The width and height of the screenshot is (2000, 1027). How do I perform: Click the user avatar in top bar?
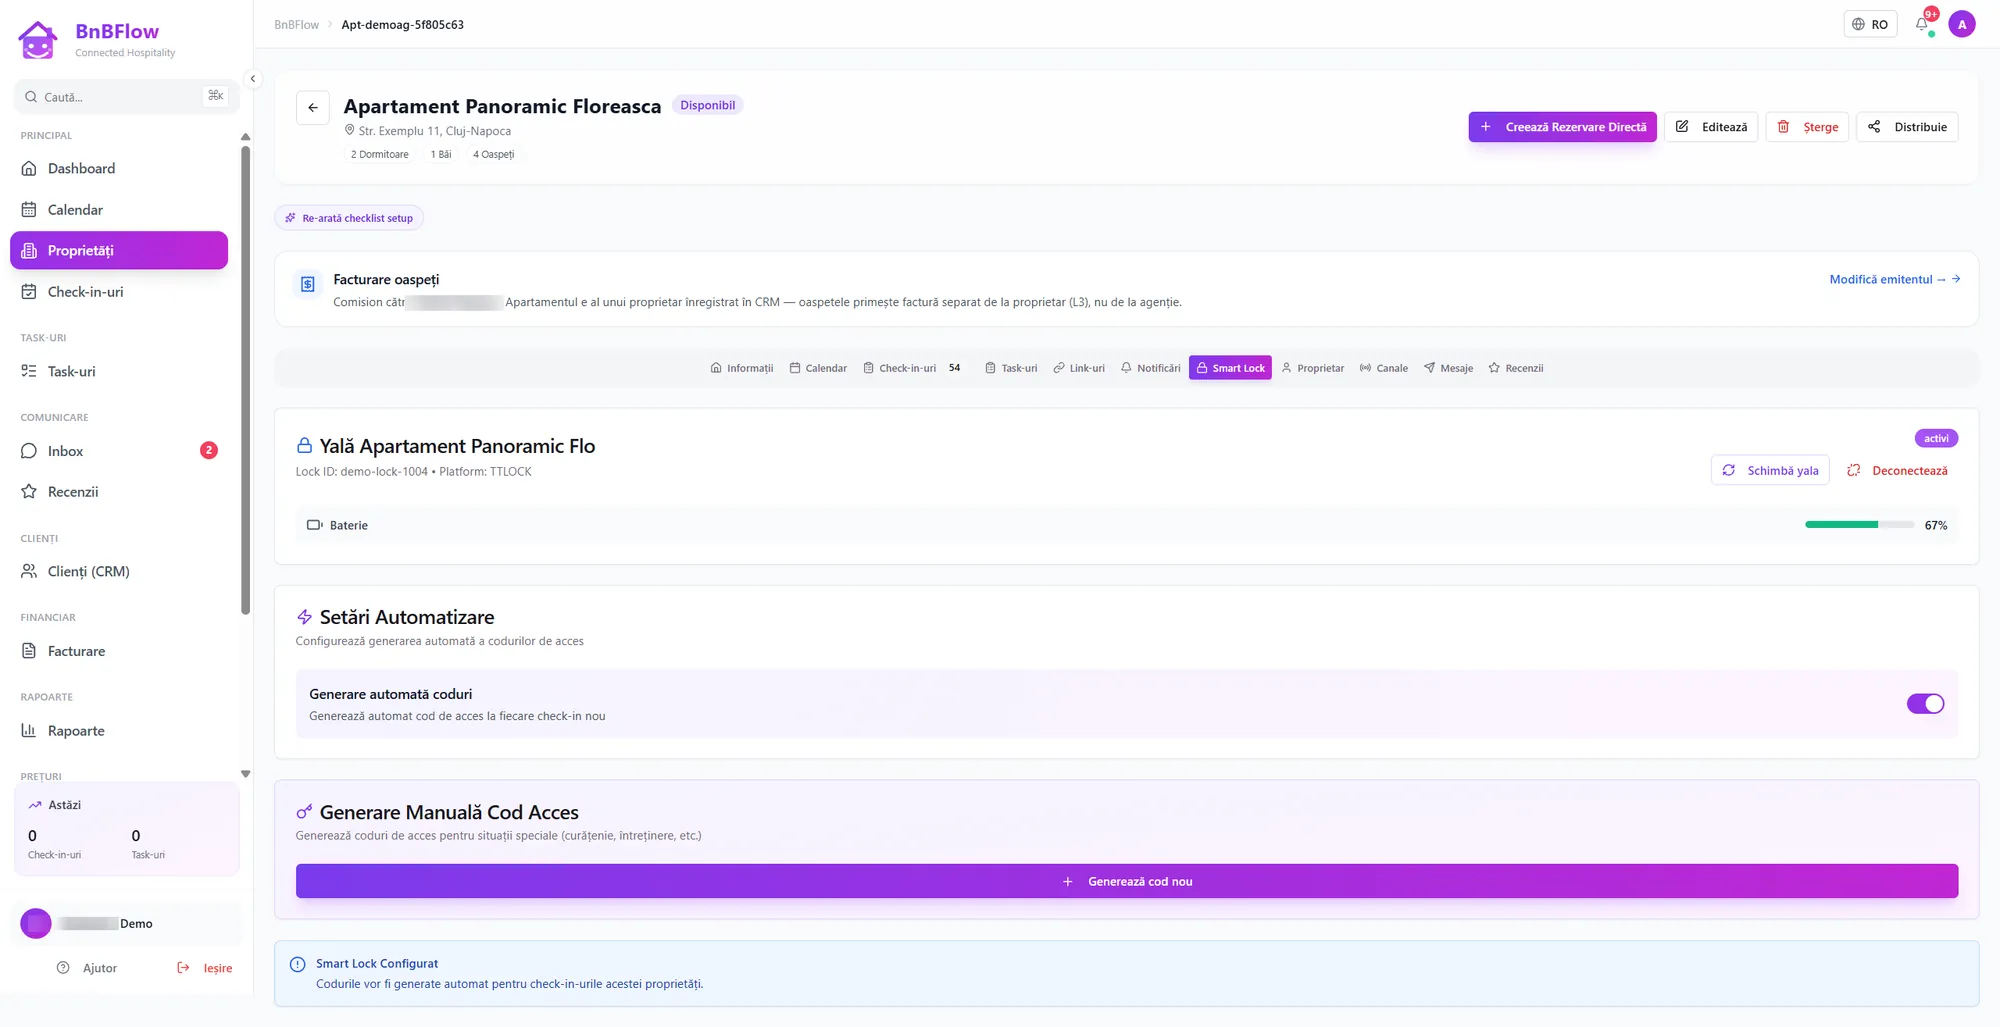point(1962,25)
